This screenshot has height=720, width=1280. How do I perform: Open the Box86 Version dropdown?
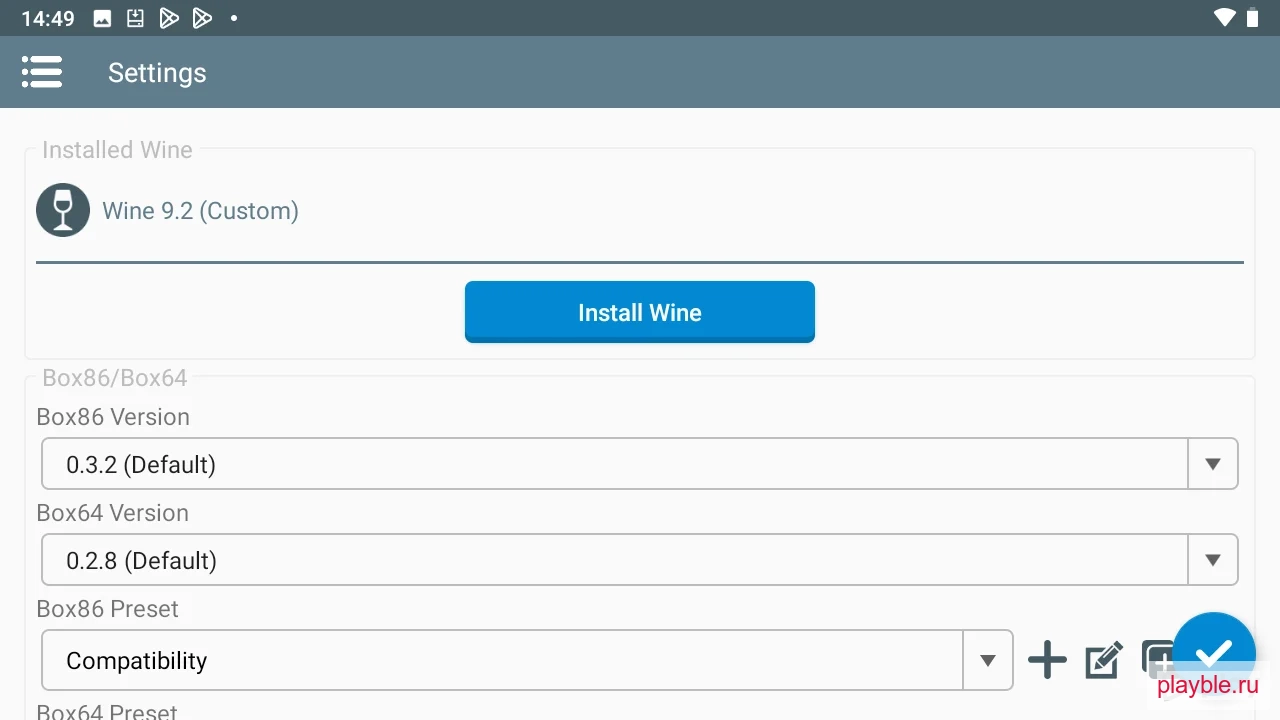(640, 464)
